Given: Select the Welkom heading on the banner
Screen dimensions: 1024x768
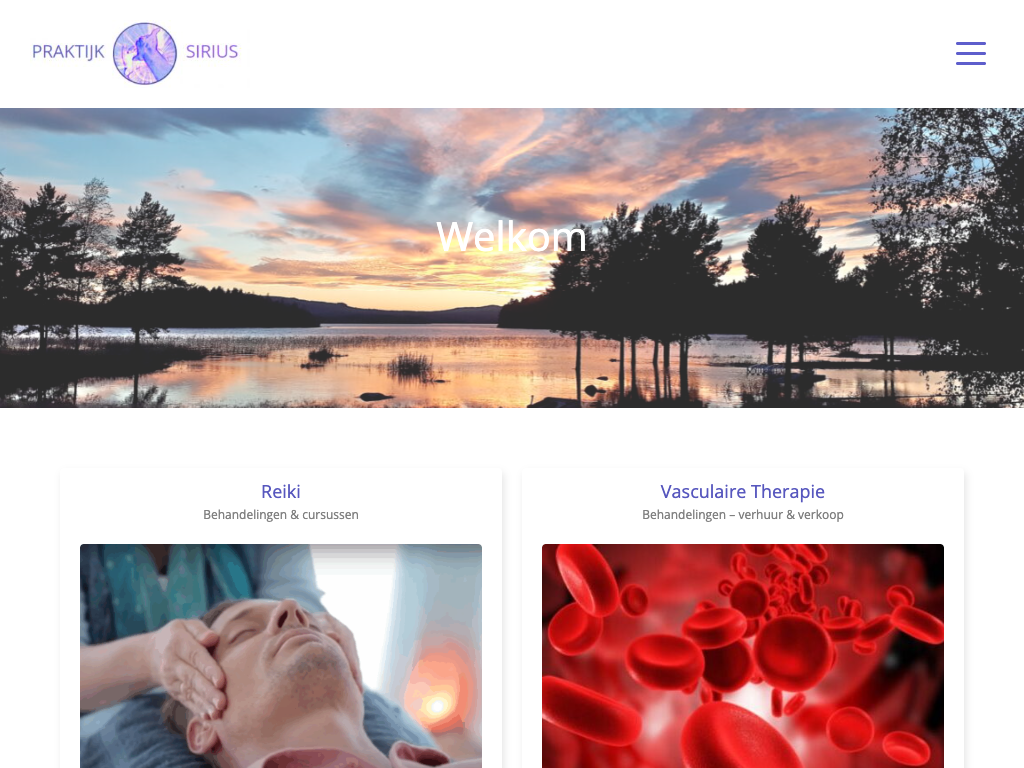Looking at the screenshot, I should 511,236.
